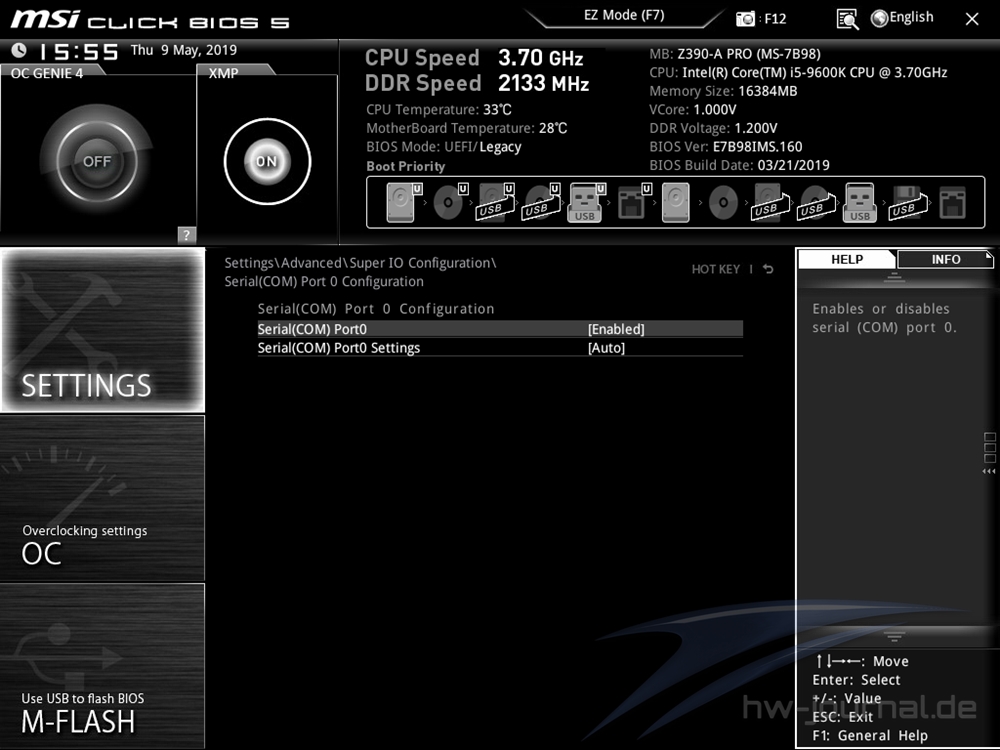1000x750 pixels.
Task: Open the HOT KEY menu
Action: (x=715, y=269)
